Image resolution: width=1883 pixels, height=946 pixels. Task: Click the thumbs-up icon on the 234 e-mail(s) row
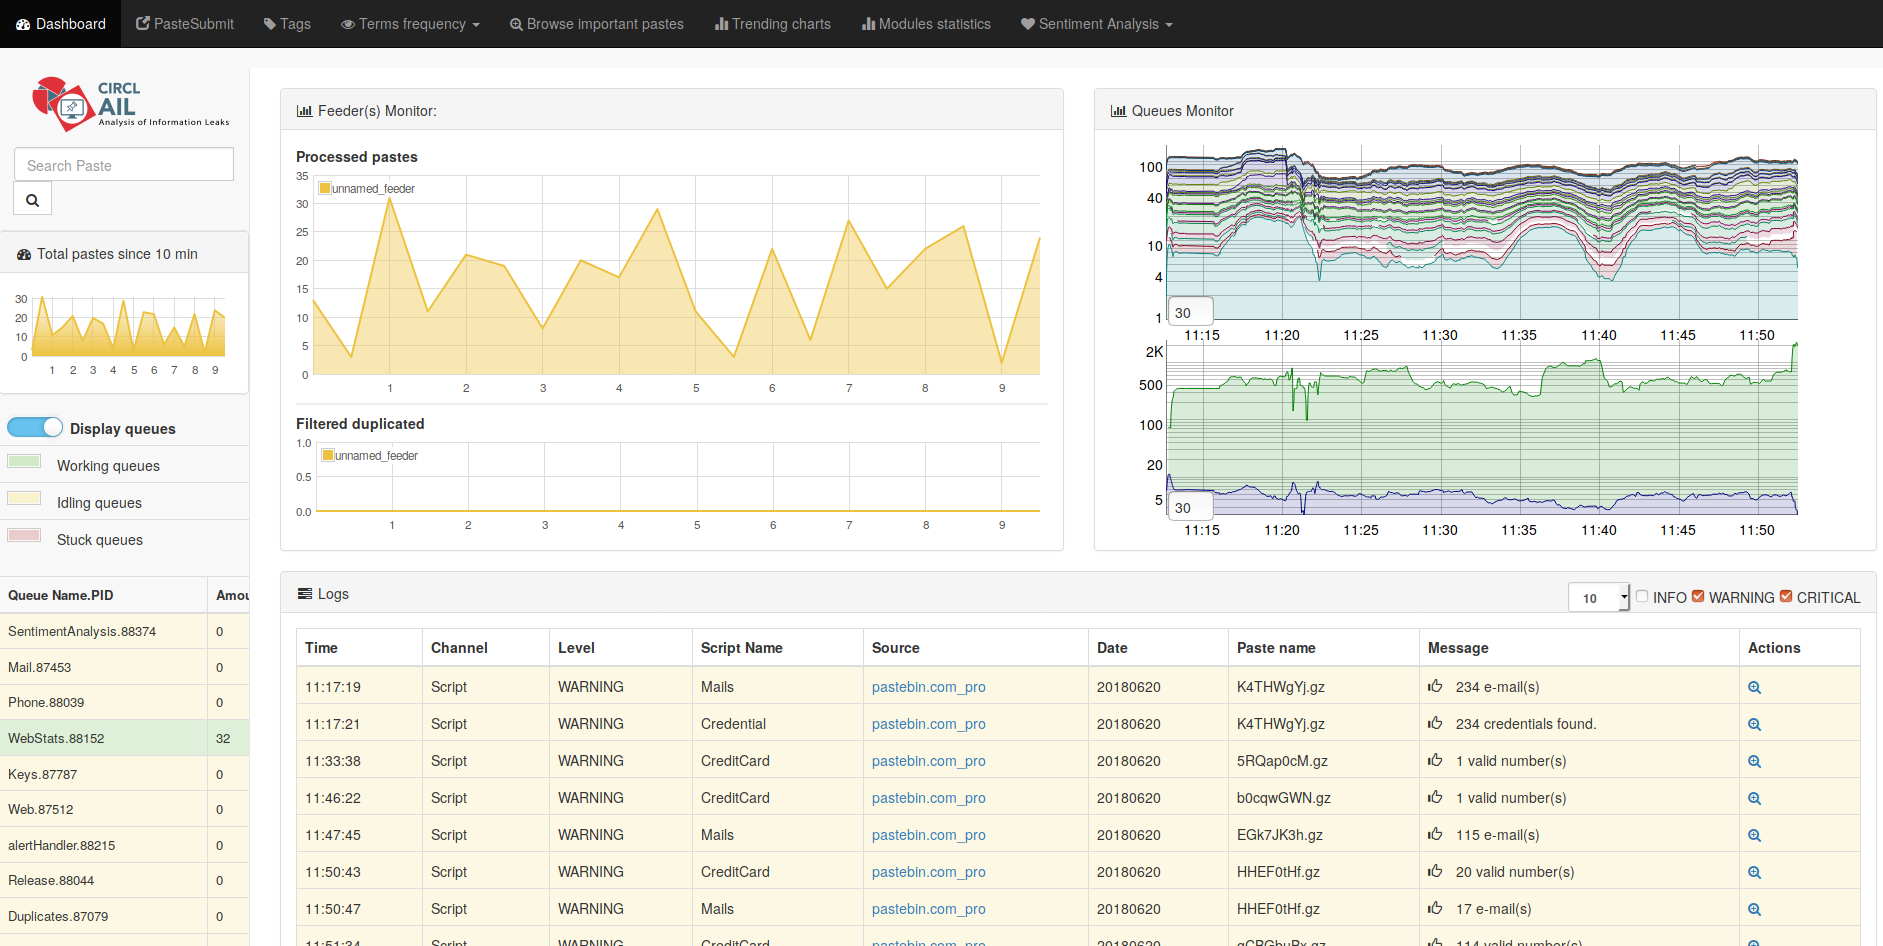[1436, 687]
